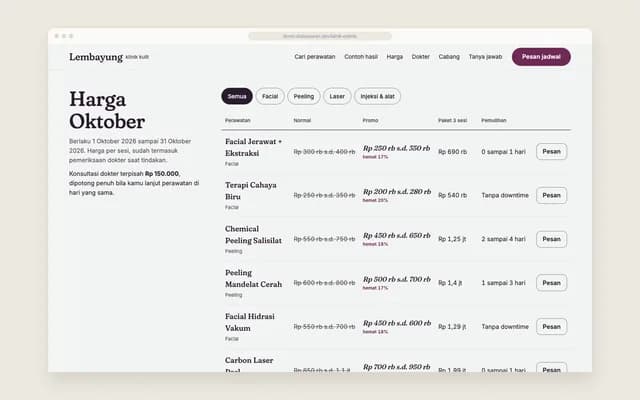Book Chemical Peeling Salisilat with Pesan

point(551,239)
